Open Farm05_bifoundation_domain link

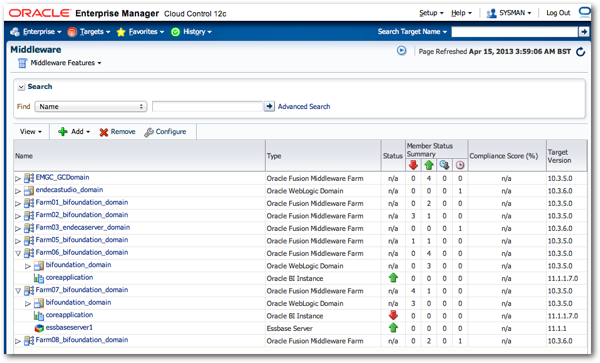(82, 240)
